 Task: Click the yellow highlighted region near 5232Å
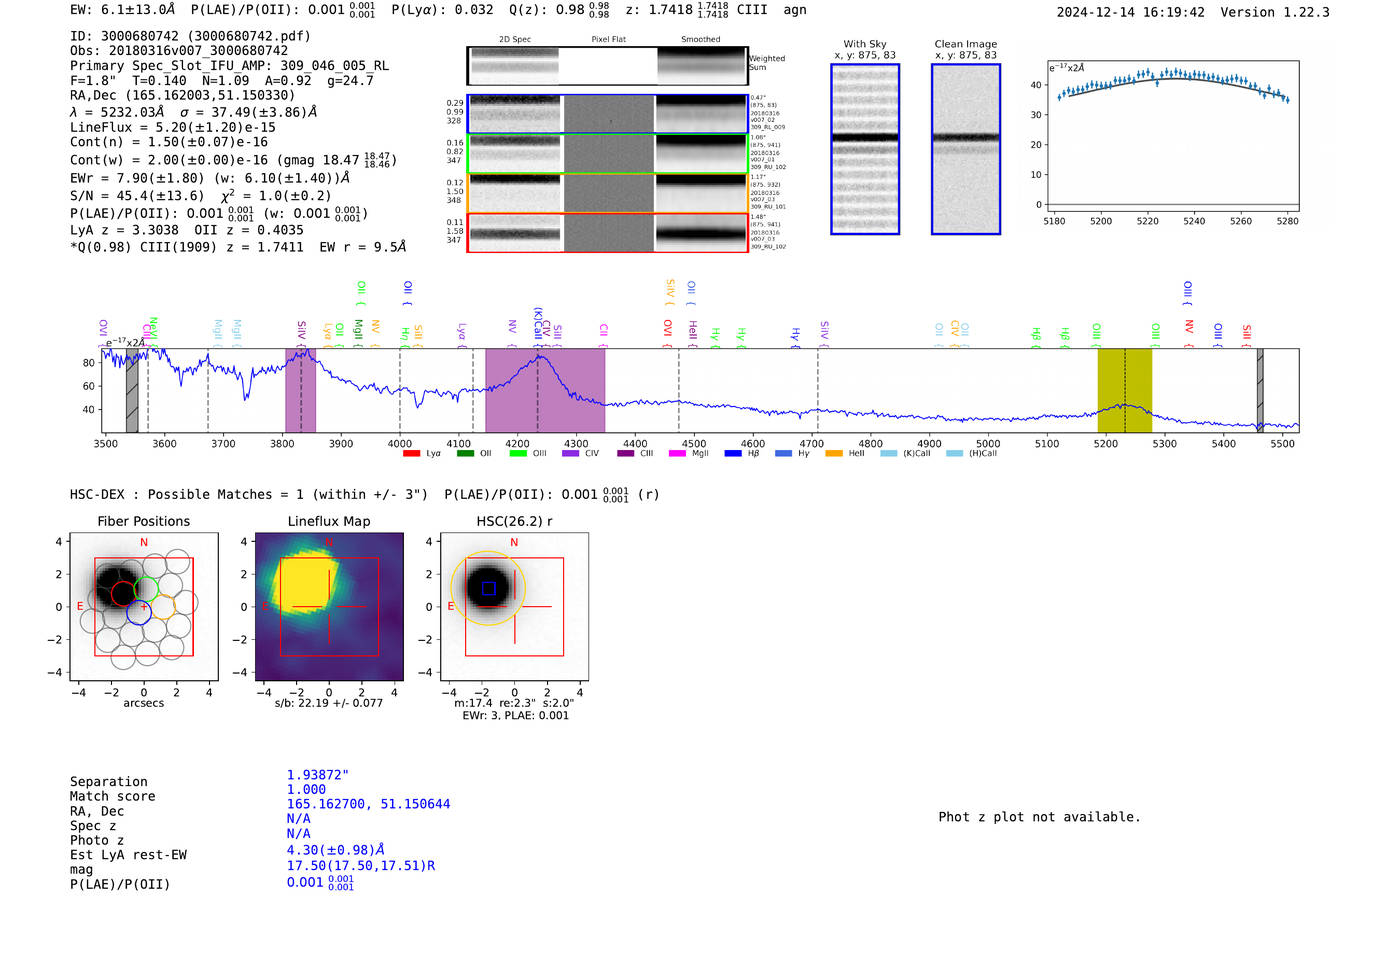(x=1125, y=390)
